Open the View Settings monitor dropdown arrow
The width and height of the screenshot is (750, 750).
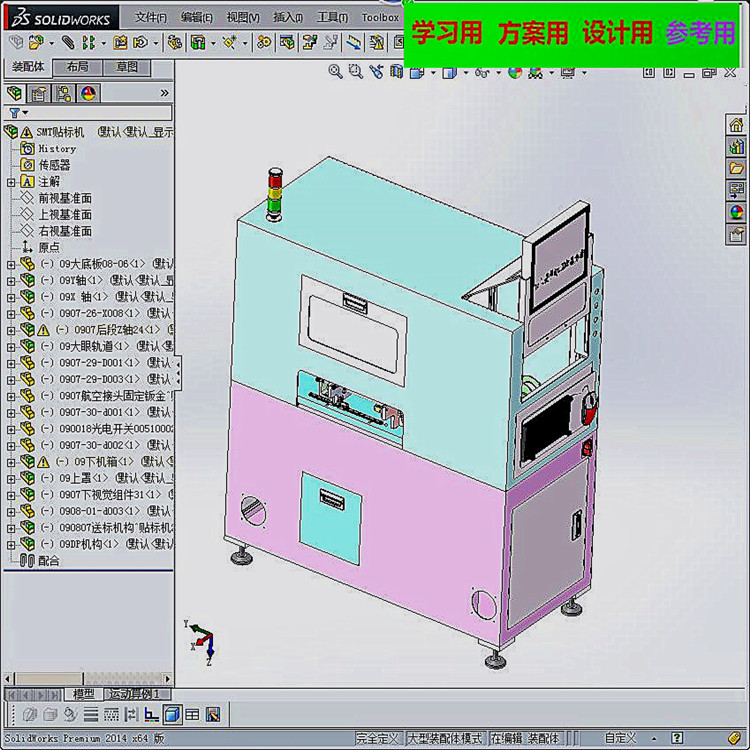pyautogui.click(x=585, y=73)
